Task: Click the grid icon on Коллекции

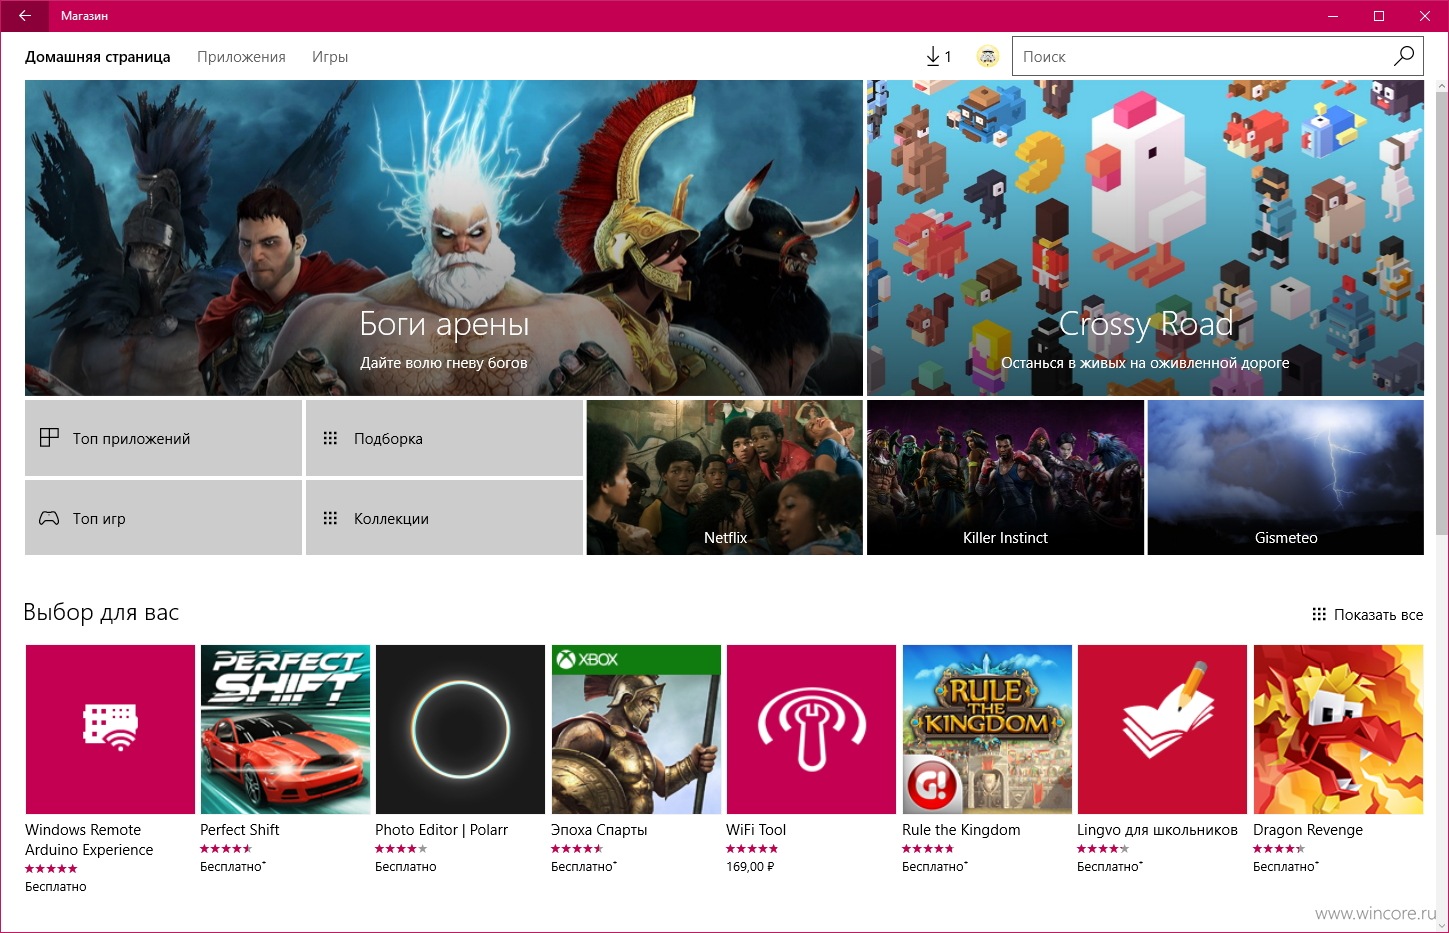Action: point(330,518)
